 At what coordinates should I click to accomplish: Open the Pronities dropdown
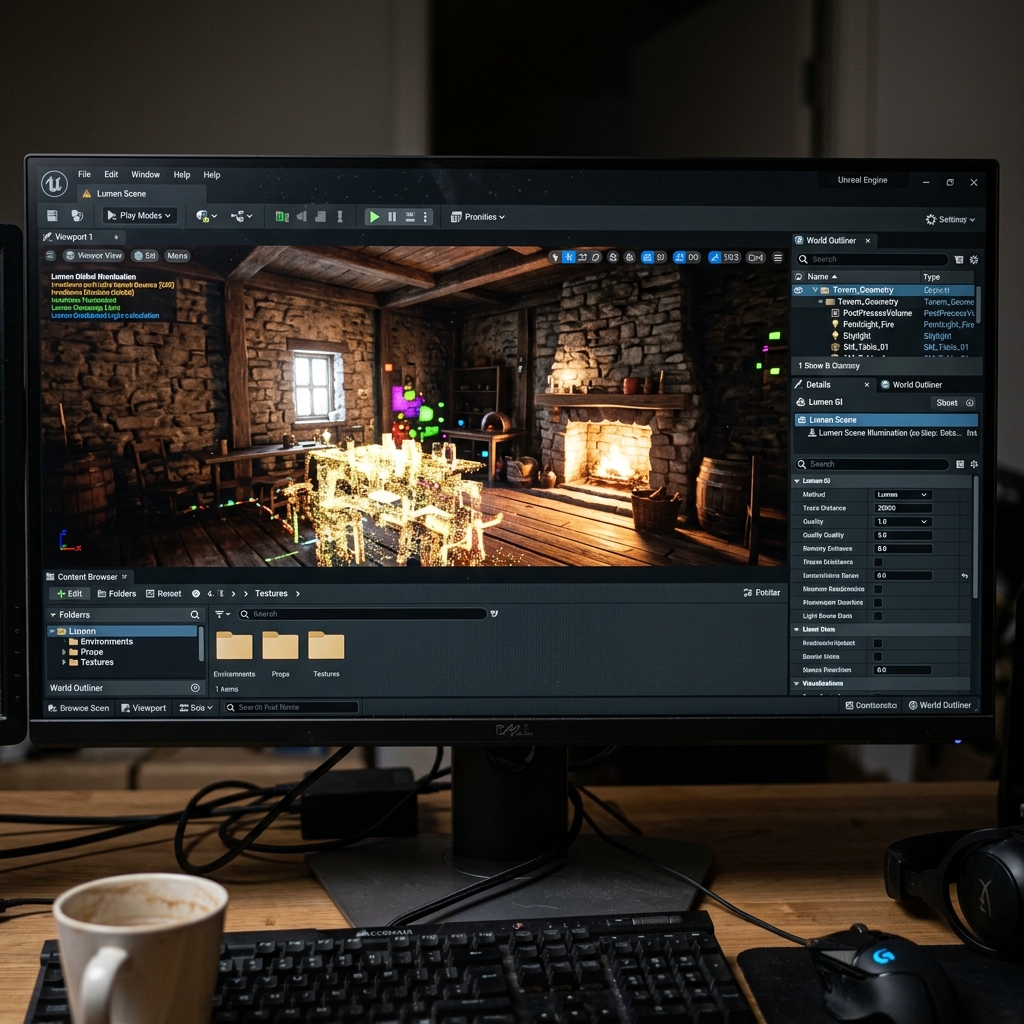[478, 217]
